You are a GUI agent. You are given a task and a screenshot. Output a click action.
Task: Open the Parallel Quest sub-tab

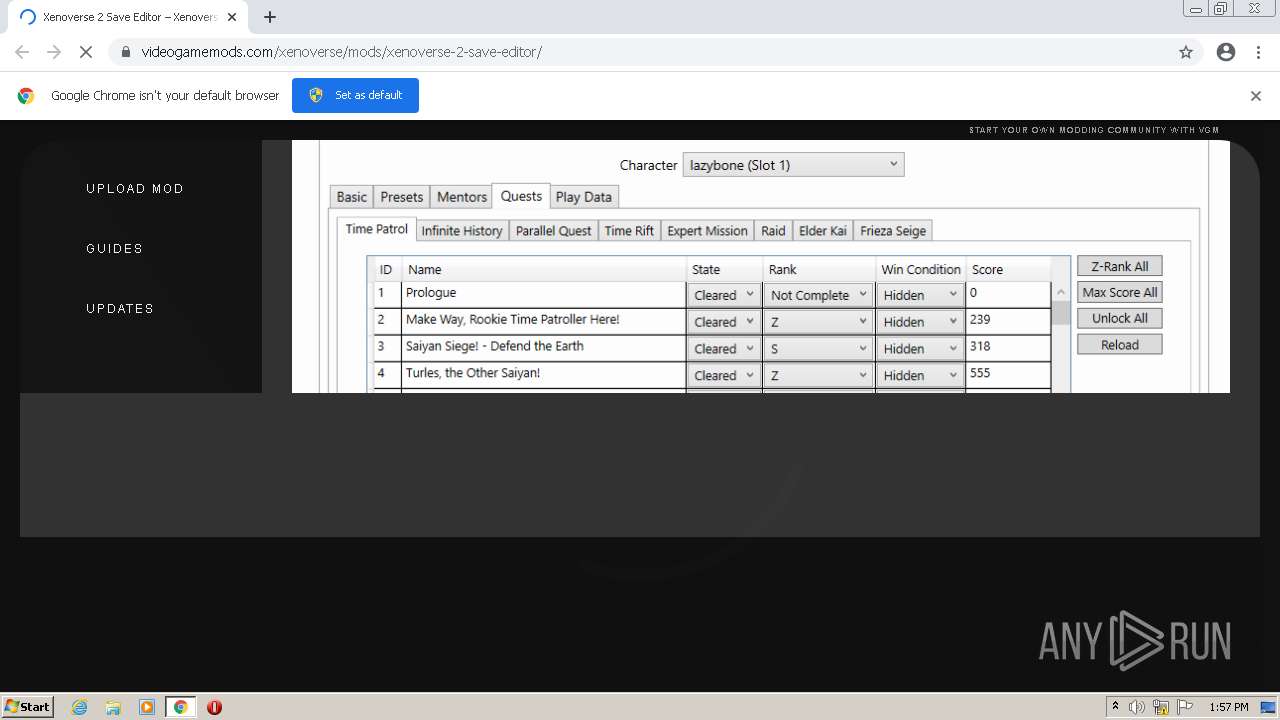(554, 231)
